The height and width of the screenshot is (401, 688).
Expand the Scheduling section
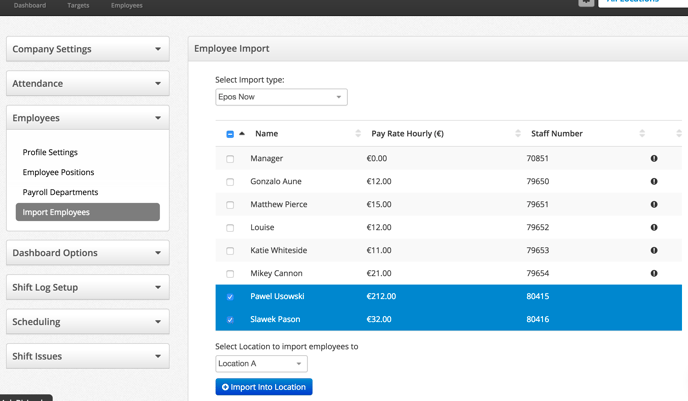(88, 322)
